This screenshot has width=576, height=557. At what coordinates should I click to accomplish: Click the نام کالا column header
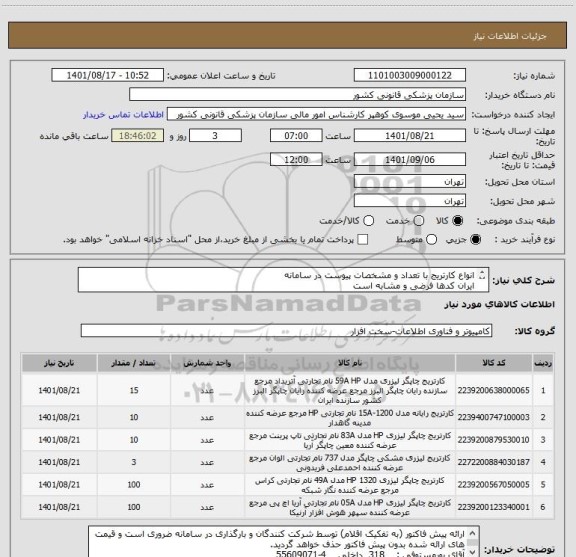coord(350,363)
